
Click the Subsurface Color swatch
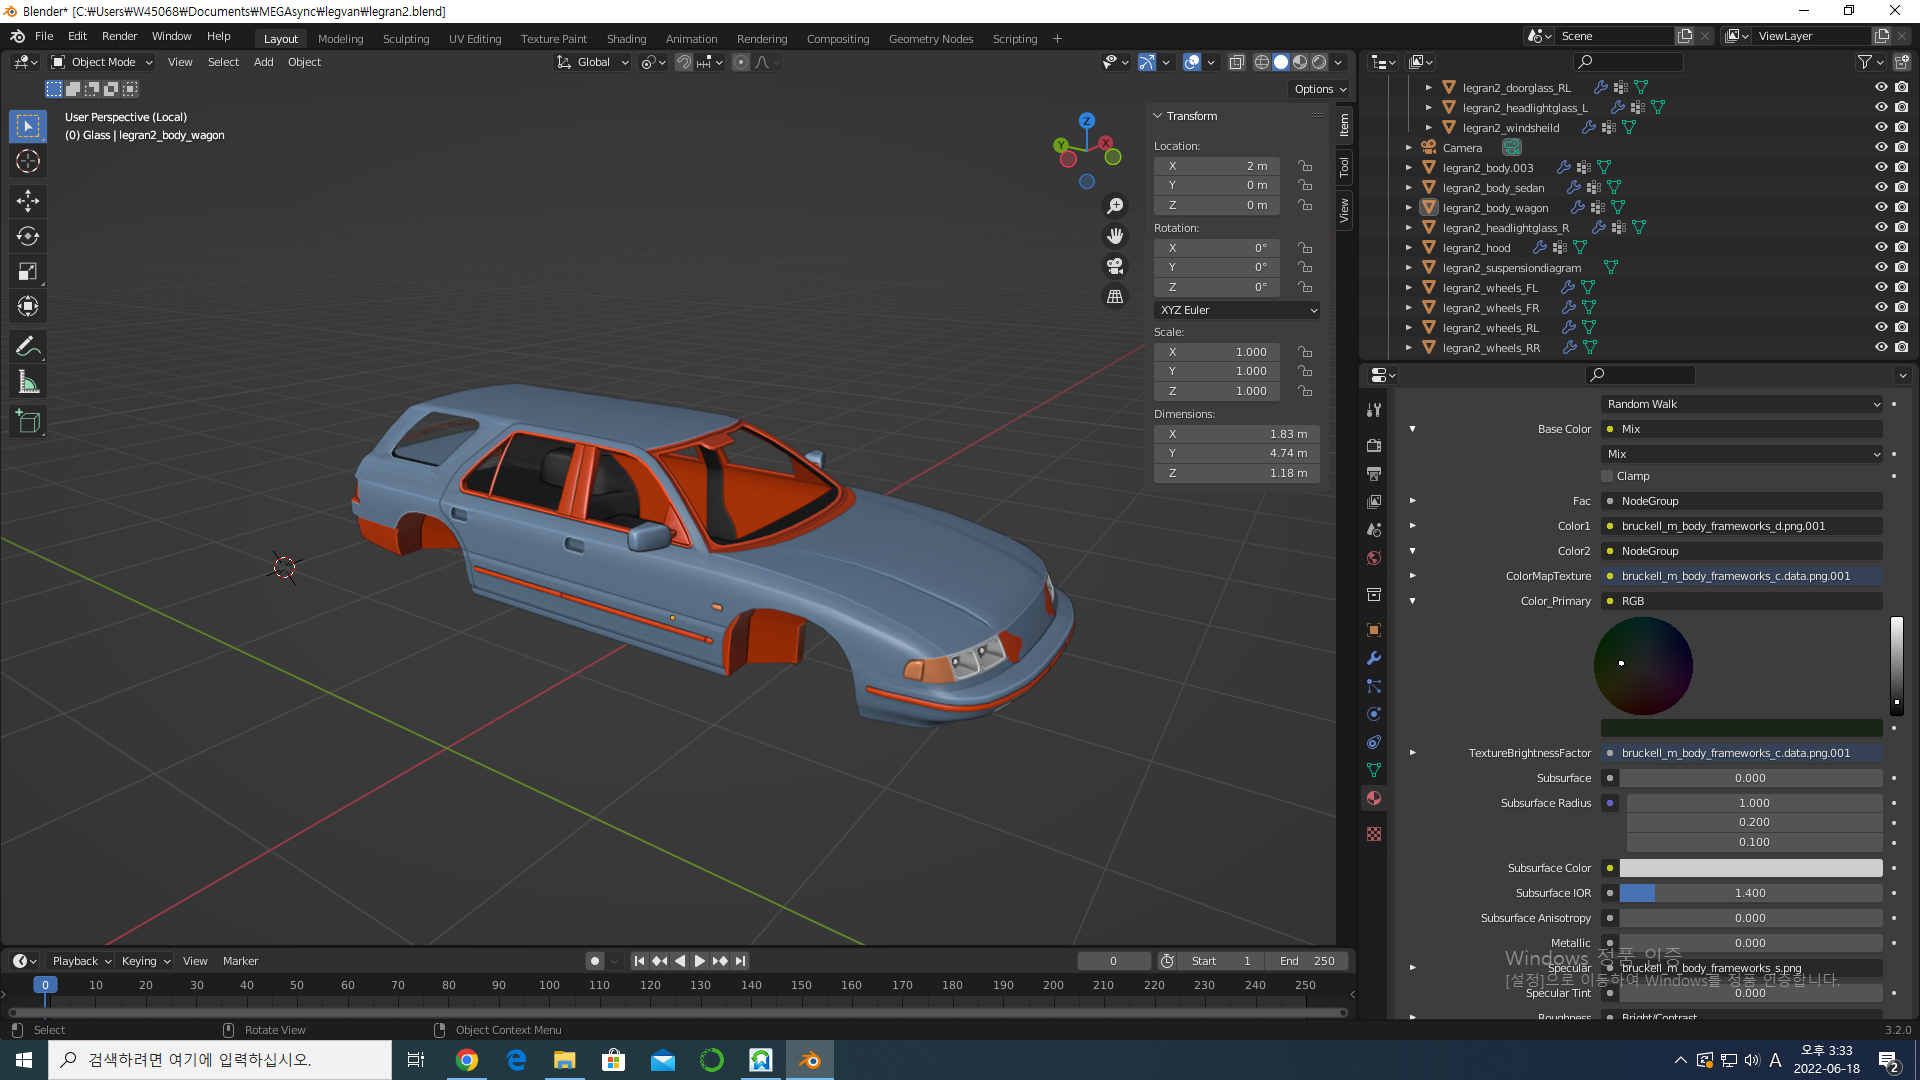[x=1750, y=868]
